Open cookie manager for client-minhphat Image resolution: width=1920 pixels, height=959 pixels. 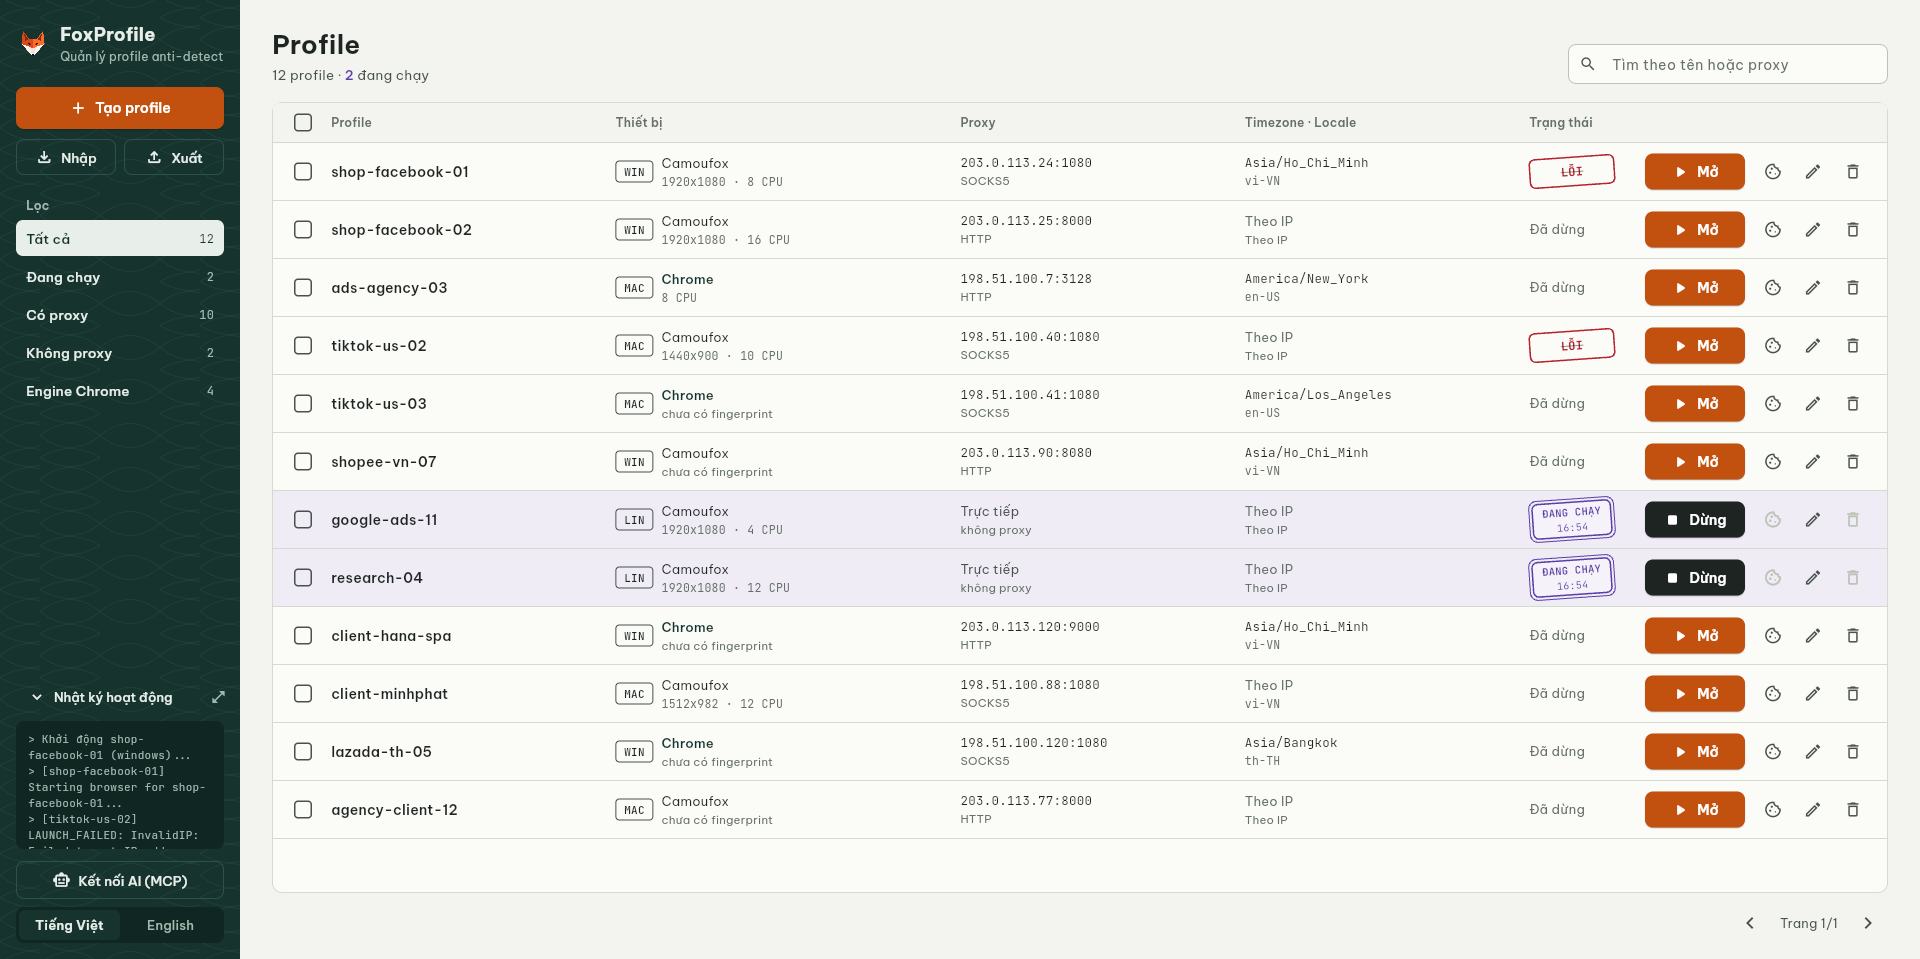coord(1773,694)
